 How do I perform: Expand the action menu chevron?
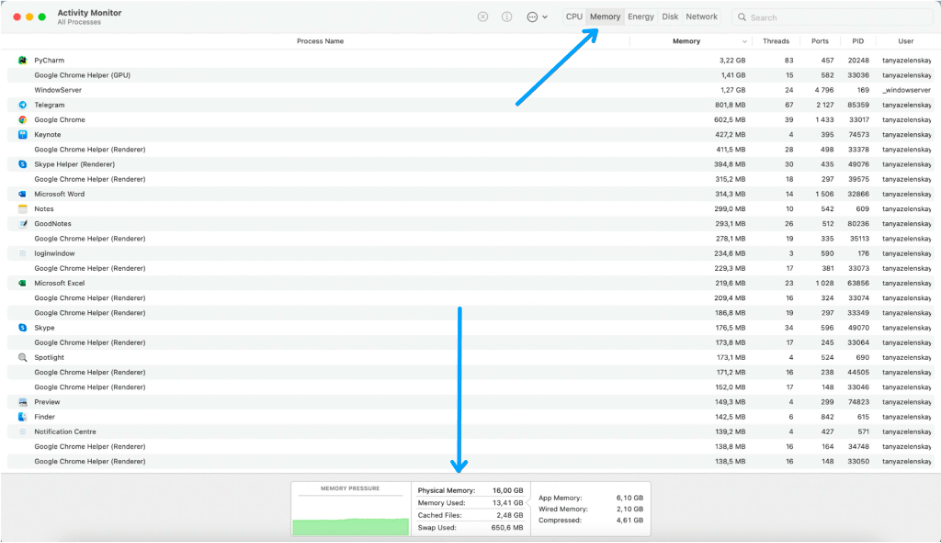pos(545,17)
